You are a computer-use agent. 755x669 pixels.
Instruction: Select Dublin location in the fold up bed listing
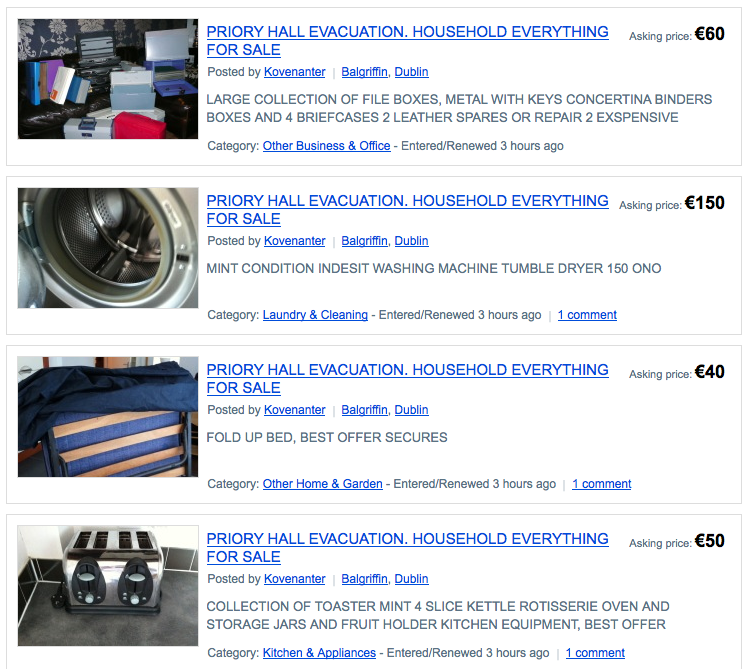[412, 410]
